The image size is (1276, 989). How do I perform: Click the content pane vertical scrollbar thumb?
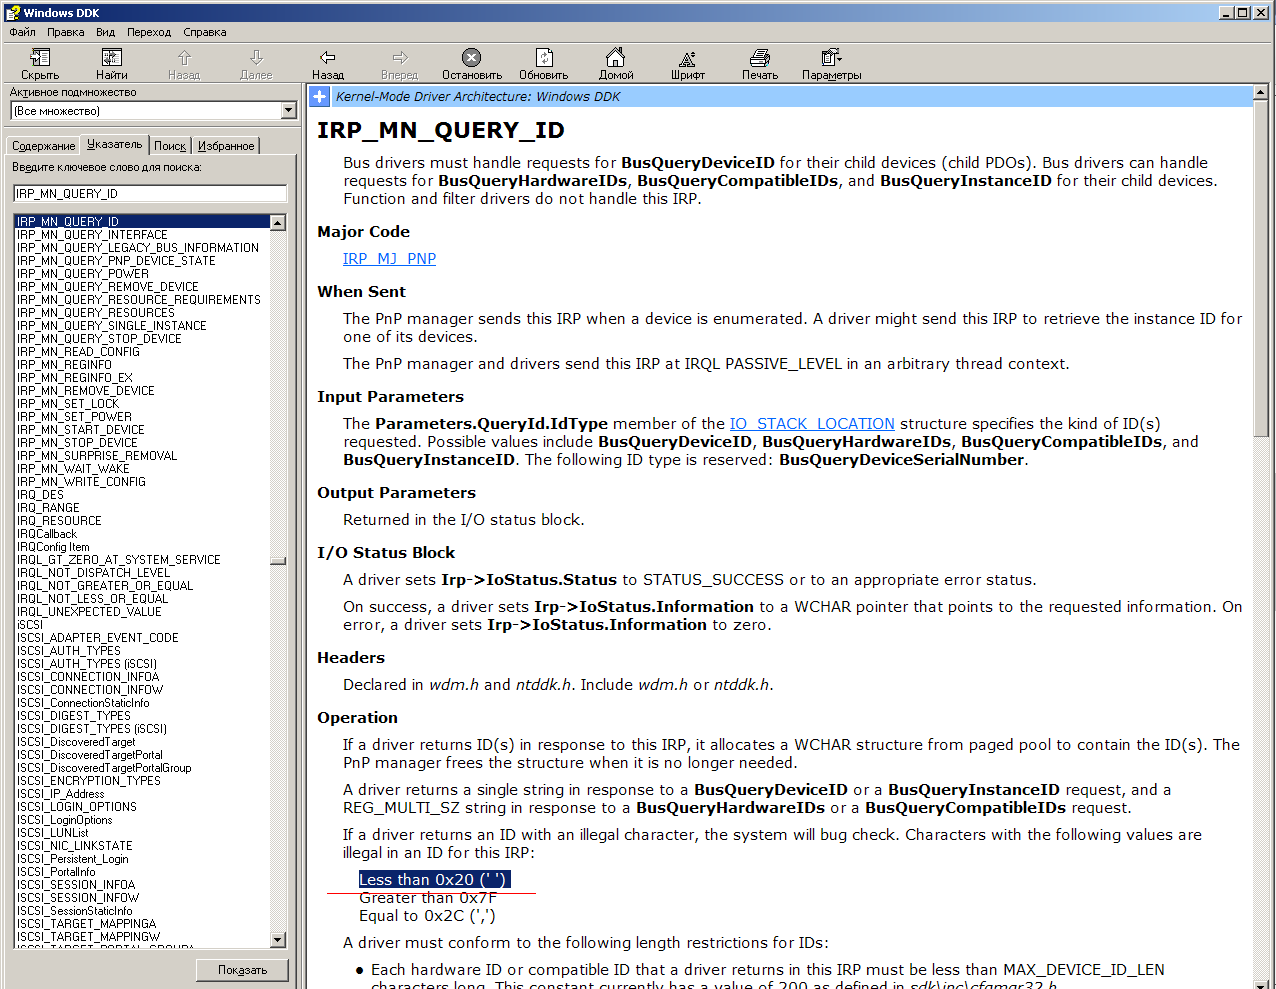tap(1262, 268)
